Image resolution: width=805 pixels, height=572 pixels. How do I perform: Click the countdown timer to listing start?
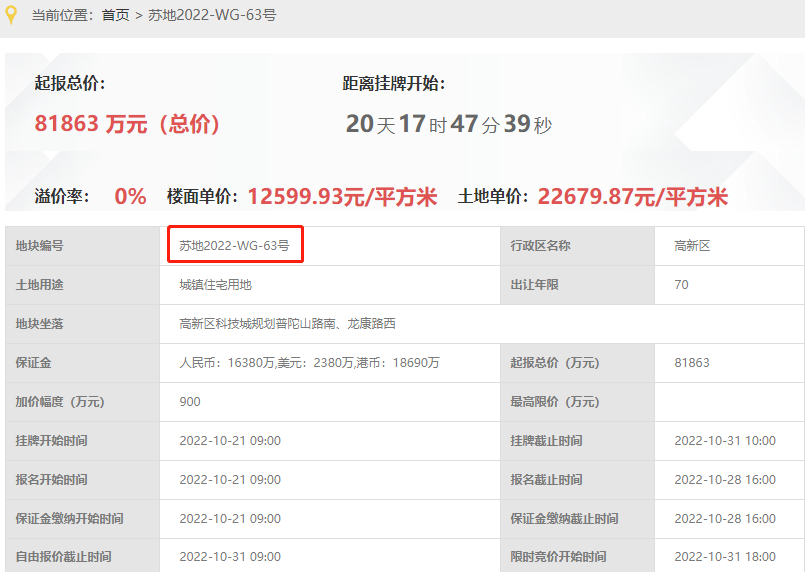click(x=448, y=124)
